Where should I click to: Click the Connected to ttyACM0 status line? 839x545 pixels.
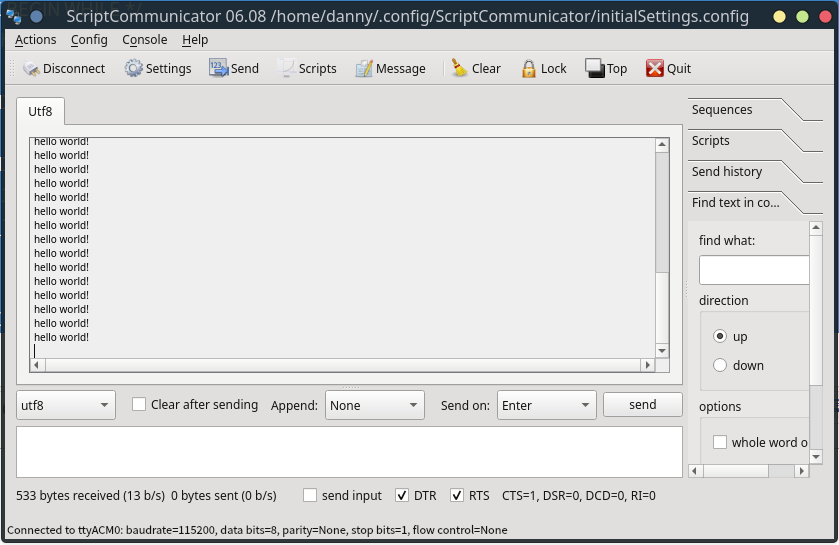(x=257, y=530)
